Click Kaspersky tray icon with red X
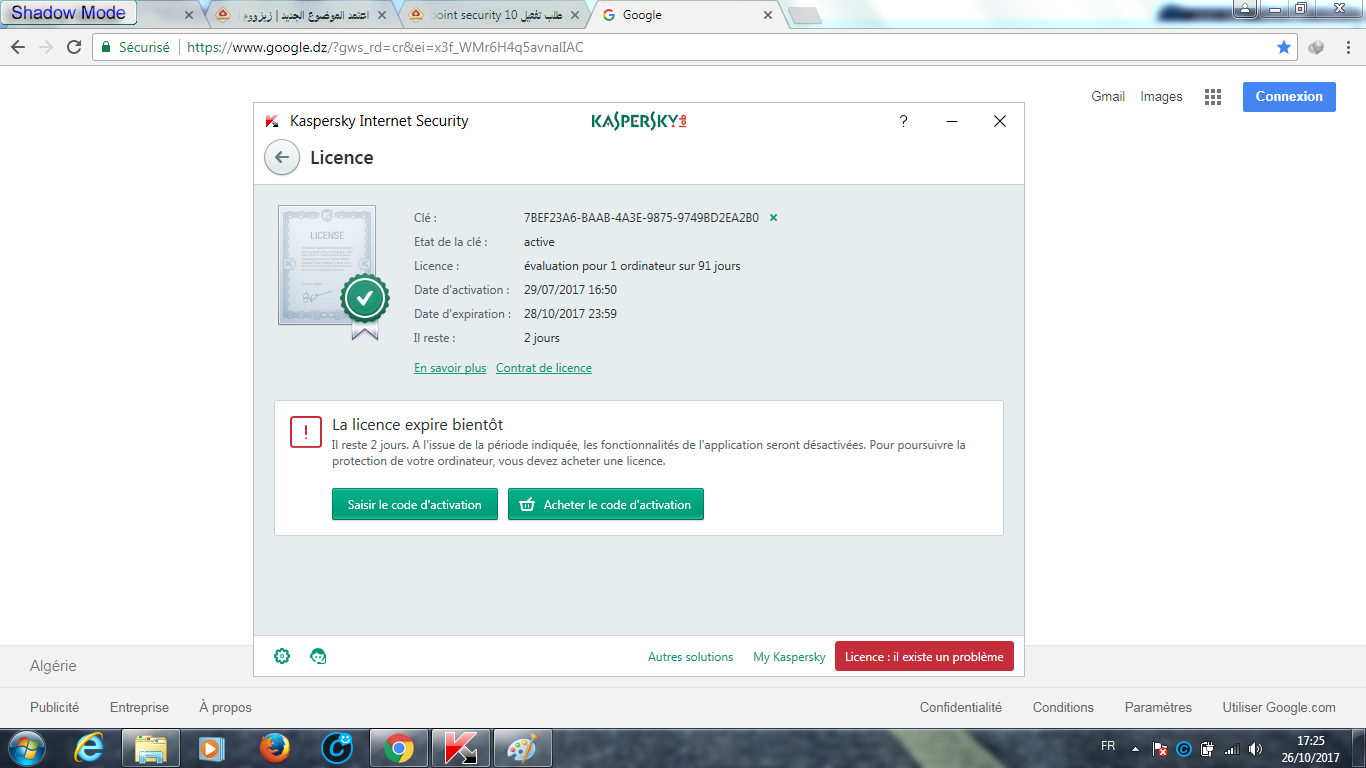Viewport: 1366px width, 768px height. 1160,748
